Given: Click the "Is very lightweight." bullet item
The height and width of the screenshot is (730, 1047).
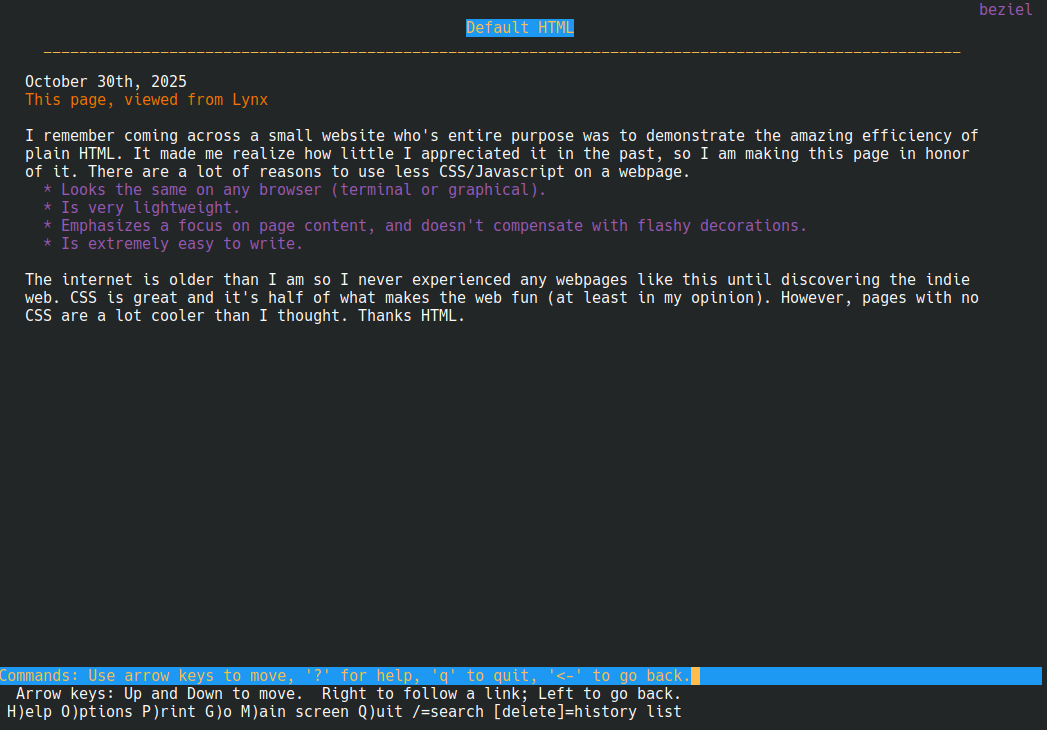Looking at the screenshot, I should pos(150,208).
